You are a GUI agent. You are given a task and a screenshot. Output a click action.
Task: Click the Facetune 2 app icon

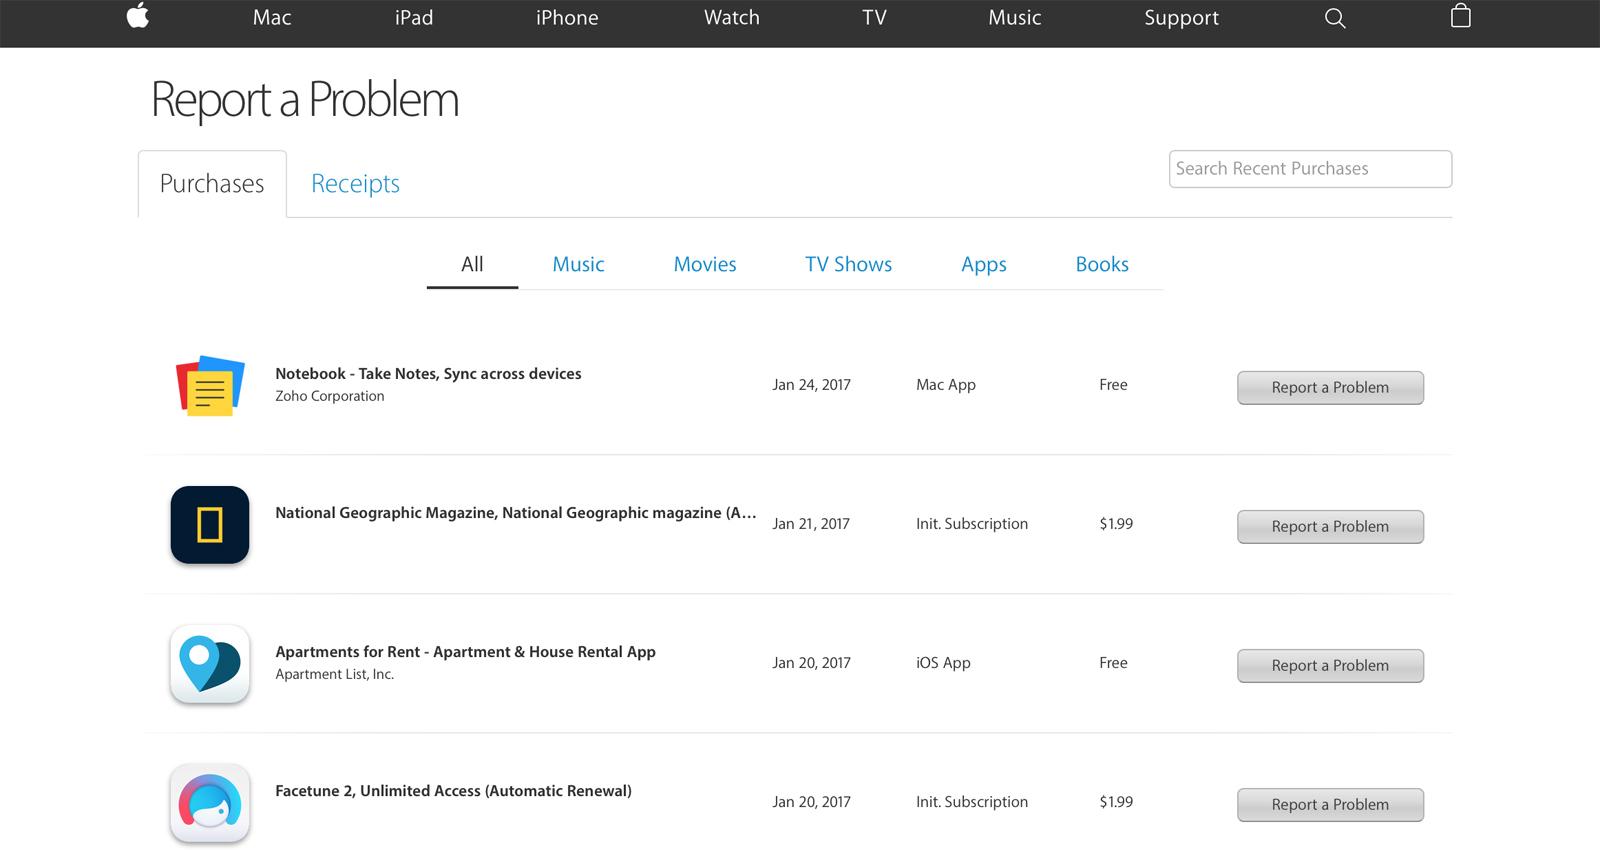(x=210, y=803)
